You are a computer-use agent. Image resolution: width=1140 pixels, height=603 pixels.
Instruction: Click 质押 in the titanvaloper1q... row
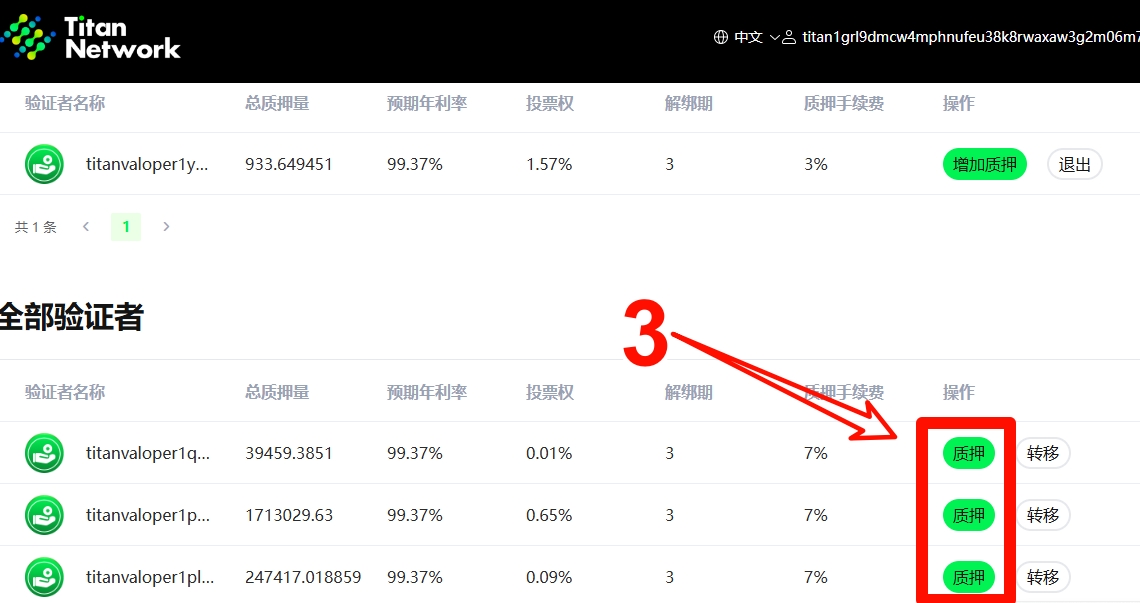(x=968, y=453)
